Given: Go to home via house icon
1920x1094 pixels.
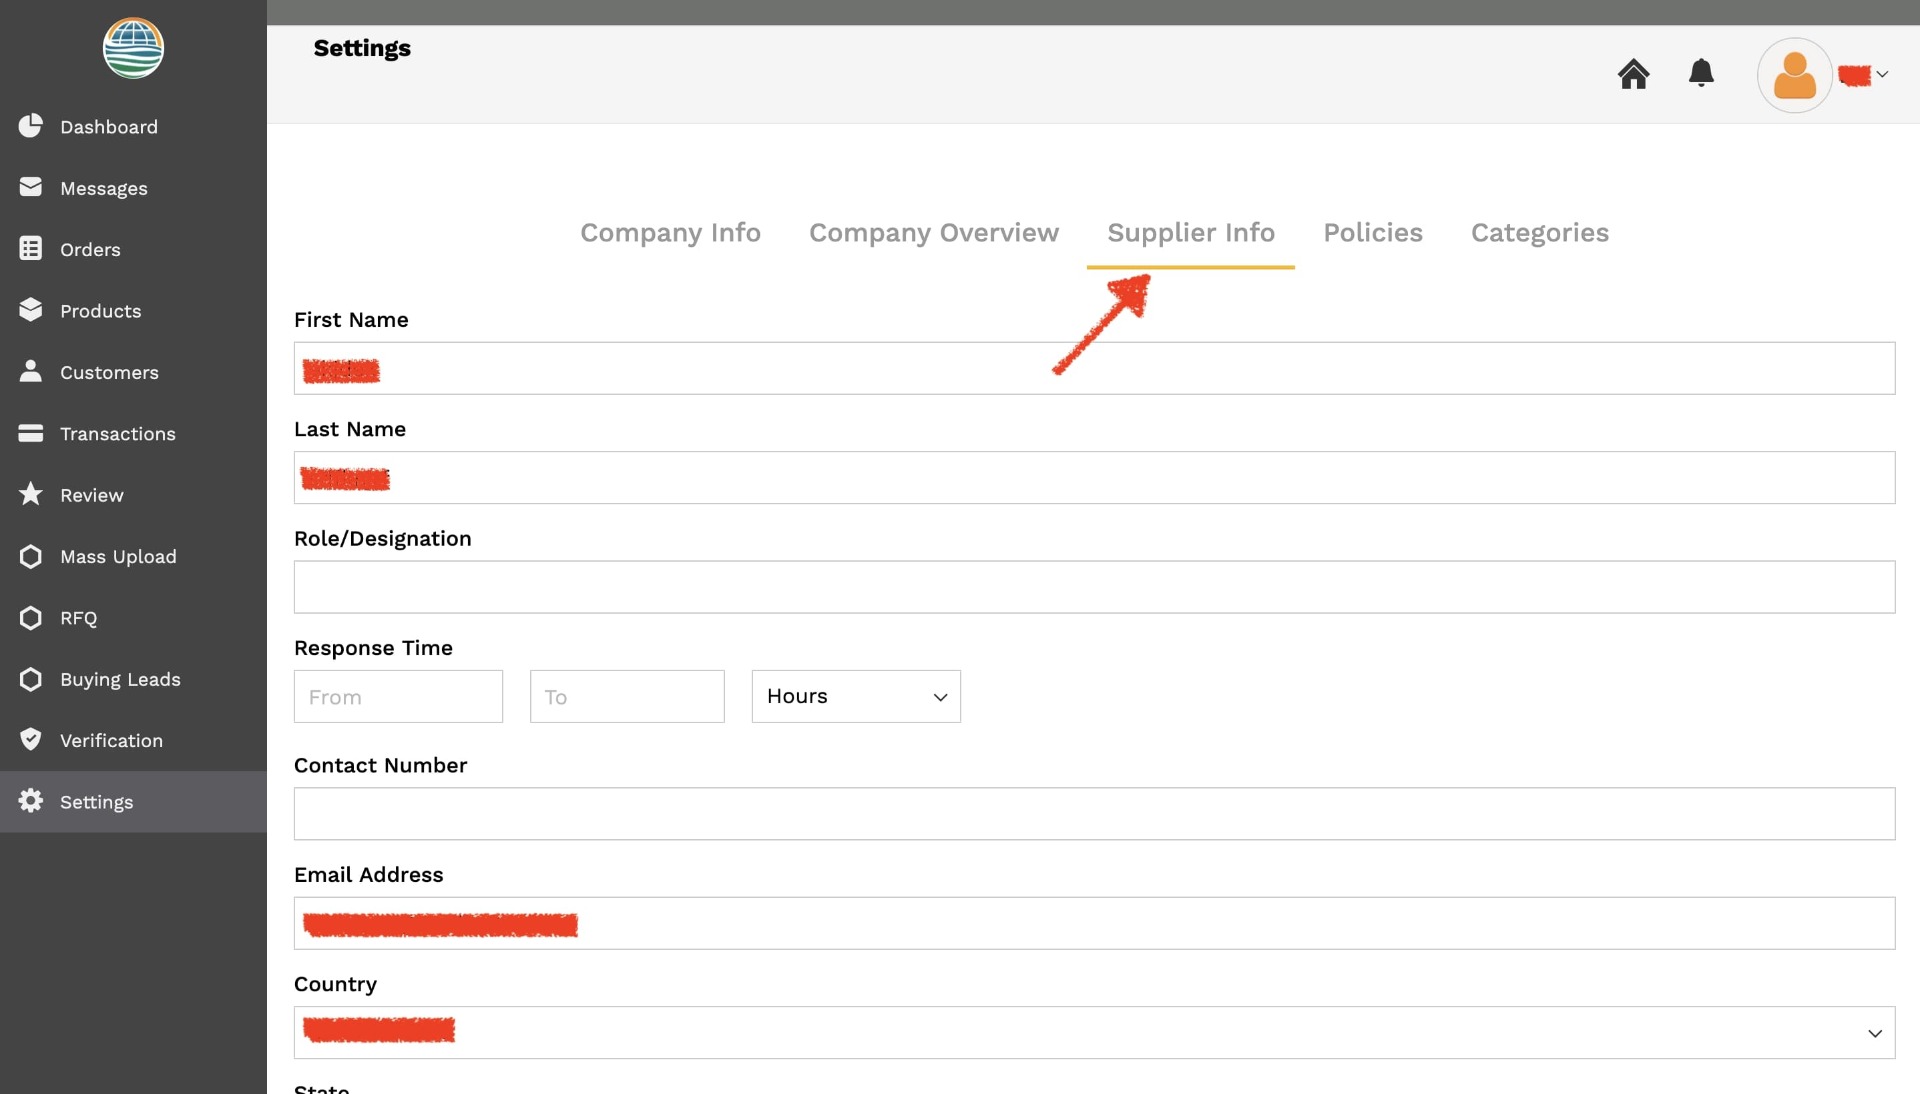Looking at the screenshot, I should [x=1634, y=74].
